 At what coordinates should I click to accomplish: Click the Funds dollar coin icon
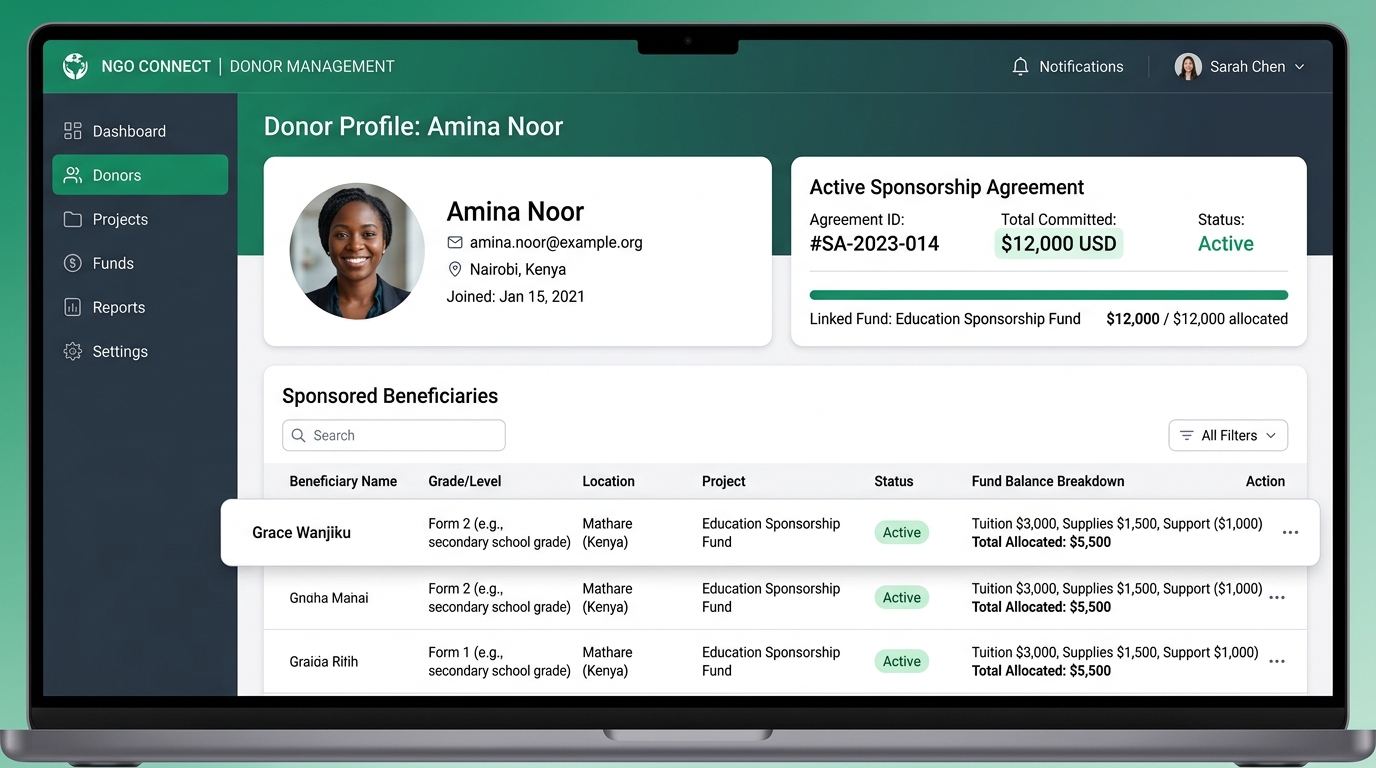tap(72, 263)
